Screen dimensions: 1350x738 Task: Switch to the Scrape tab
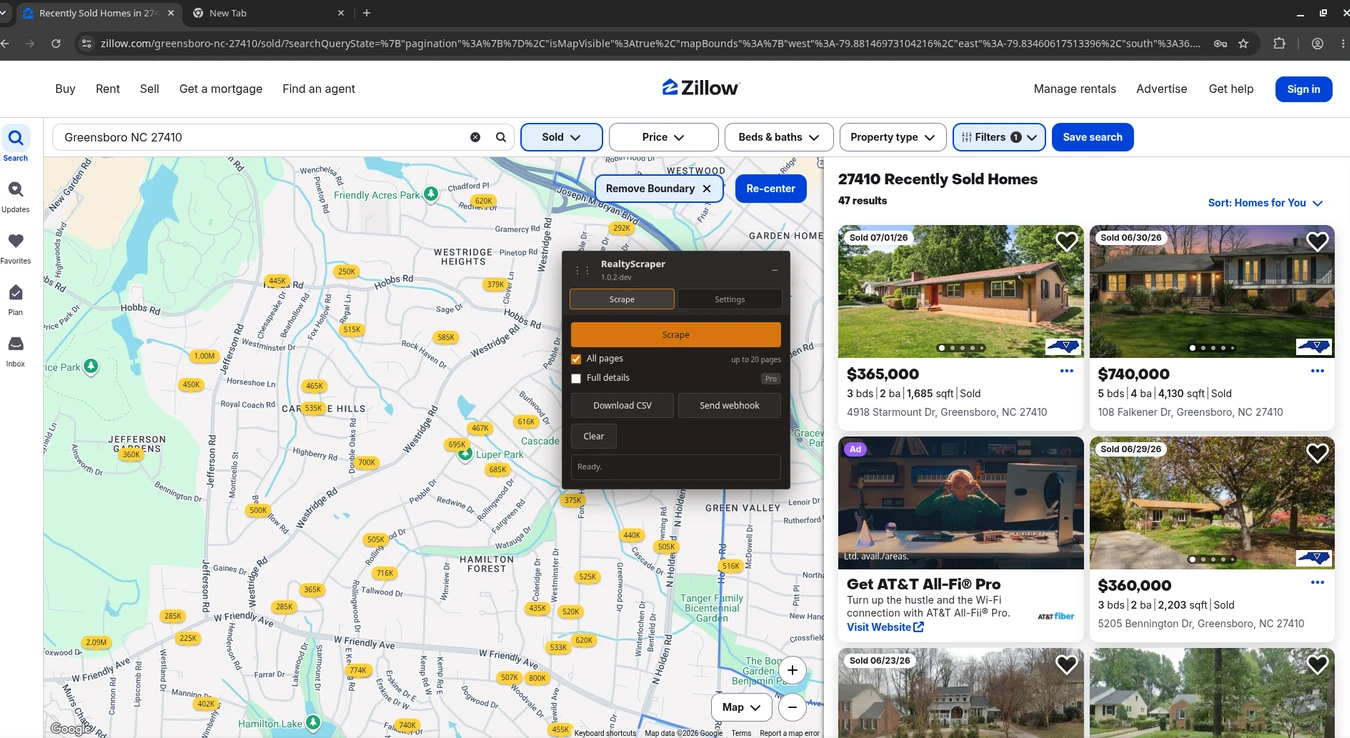pyautogui.click(x=622, y=299)
